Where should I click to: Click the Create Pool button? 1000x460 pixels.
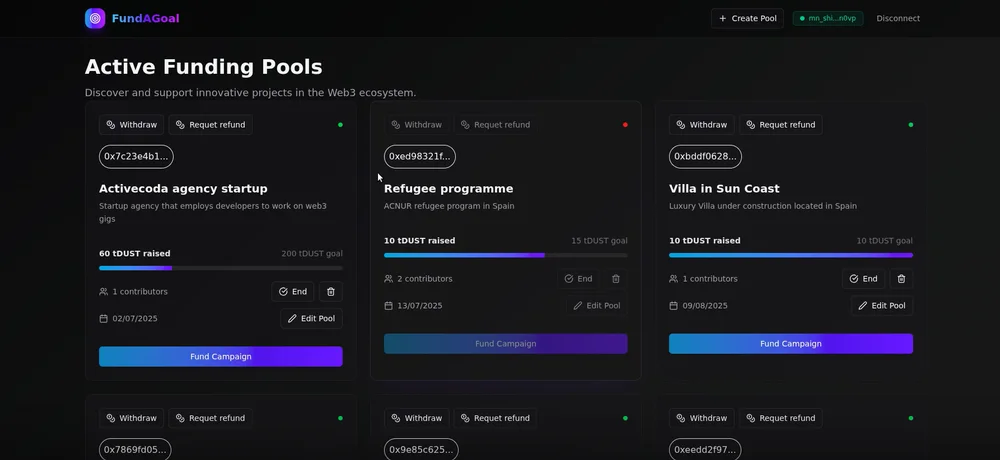[x=747, y=19]
